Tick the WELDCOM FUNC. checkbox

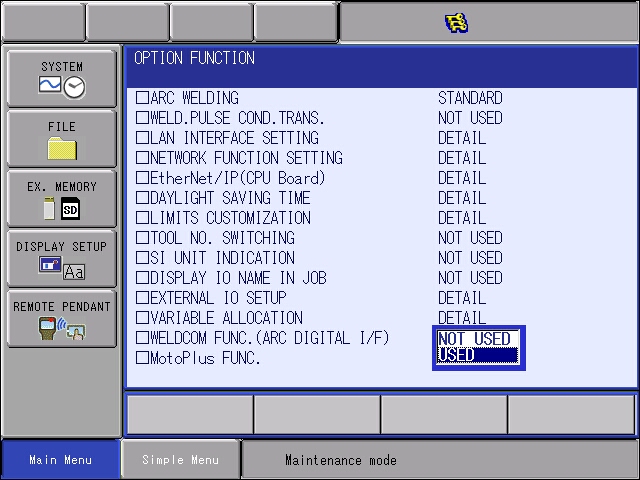(142, 338)
